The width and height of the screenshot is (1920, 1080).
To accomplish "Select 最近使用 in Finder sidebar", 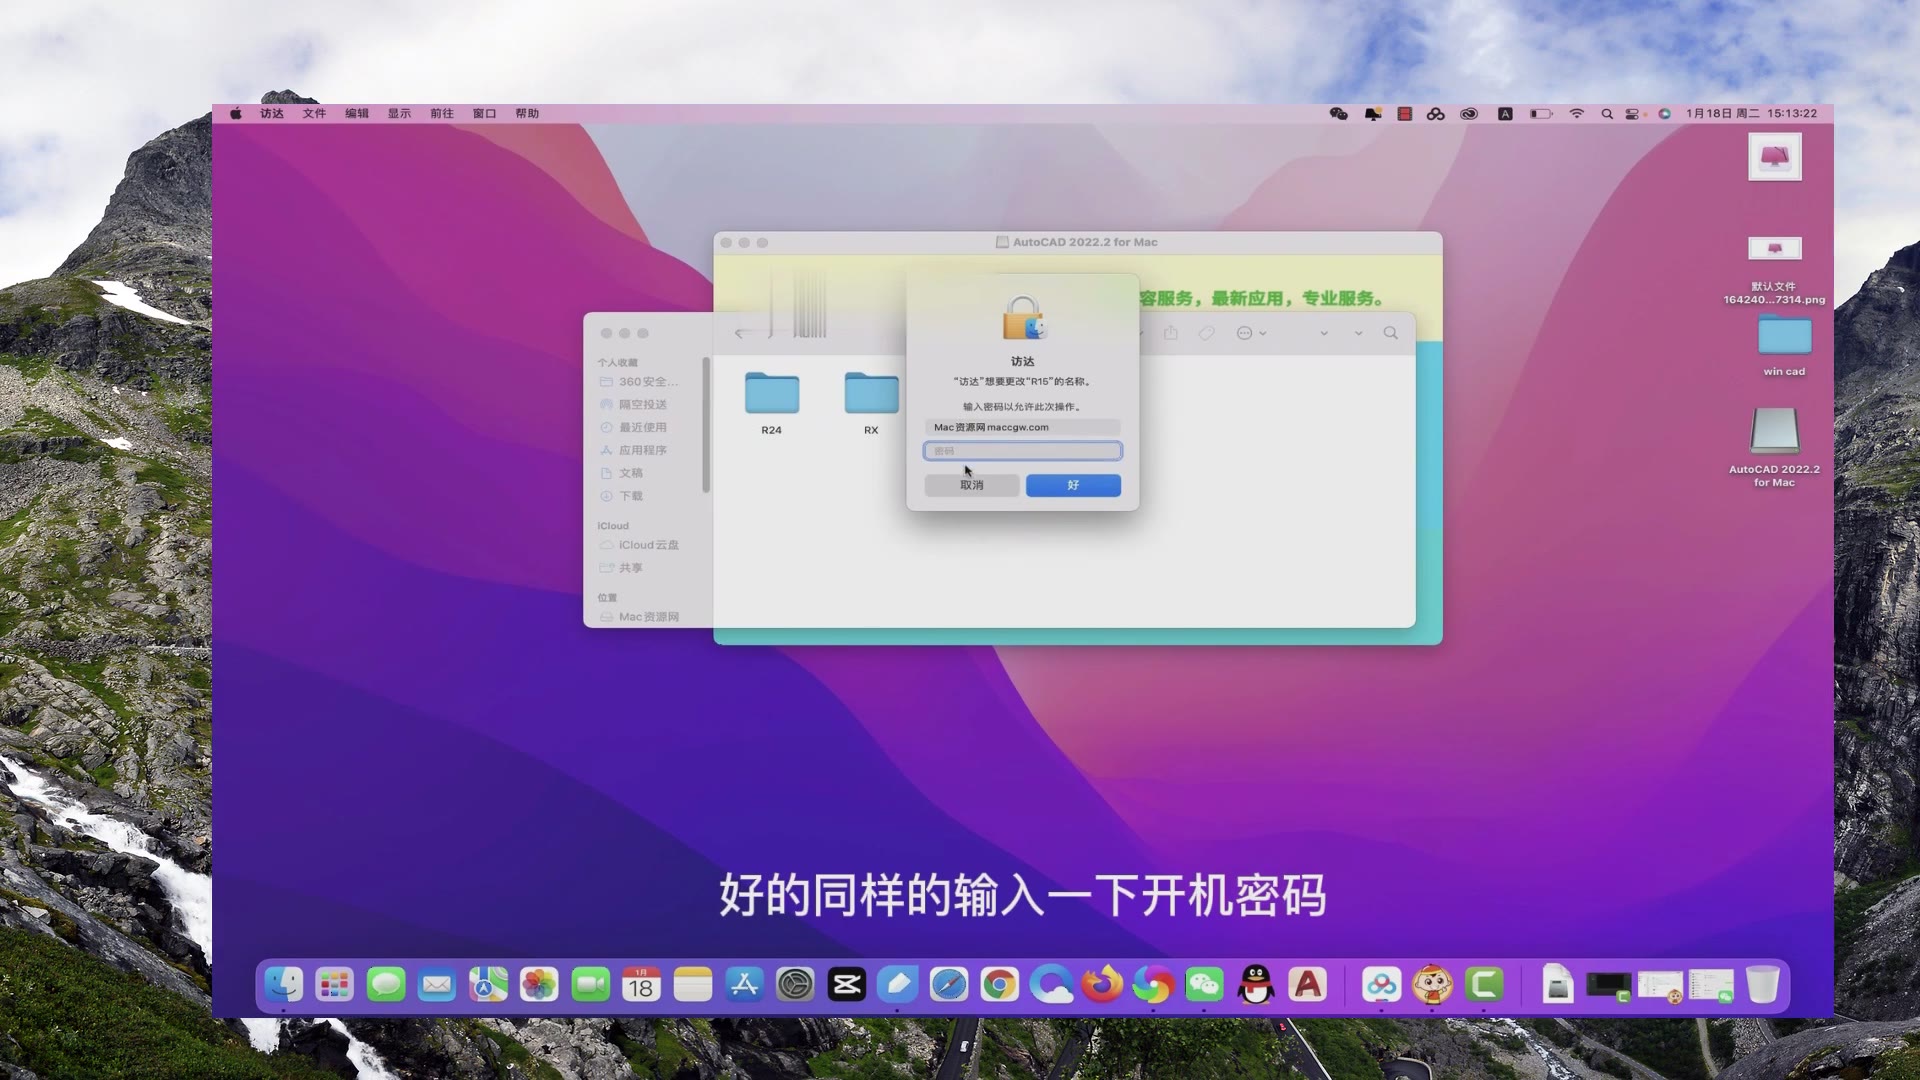I will (x=634, y=428).
